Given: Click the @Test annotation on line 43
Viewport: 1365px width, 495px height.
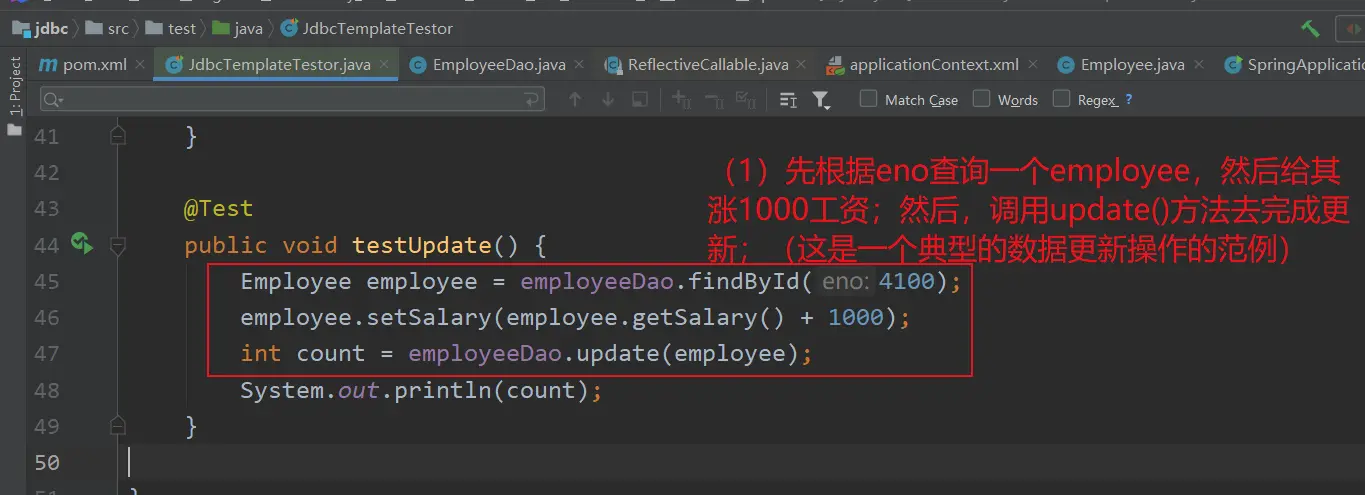Looking at the screenshot, I should point(218,209).
